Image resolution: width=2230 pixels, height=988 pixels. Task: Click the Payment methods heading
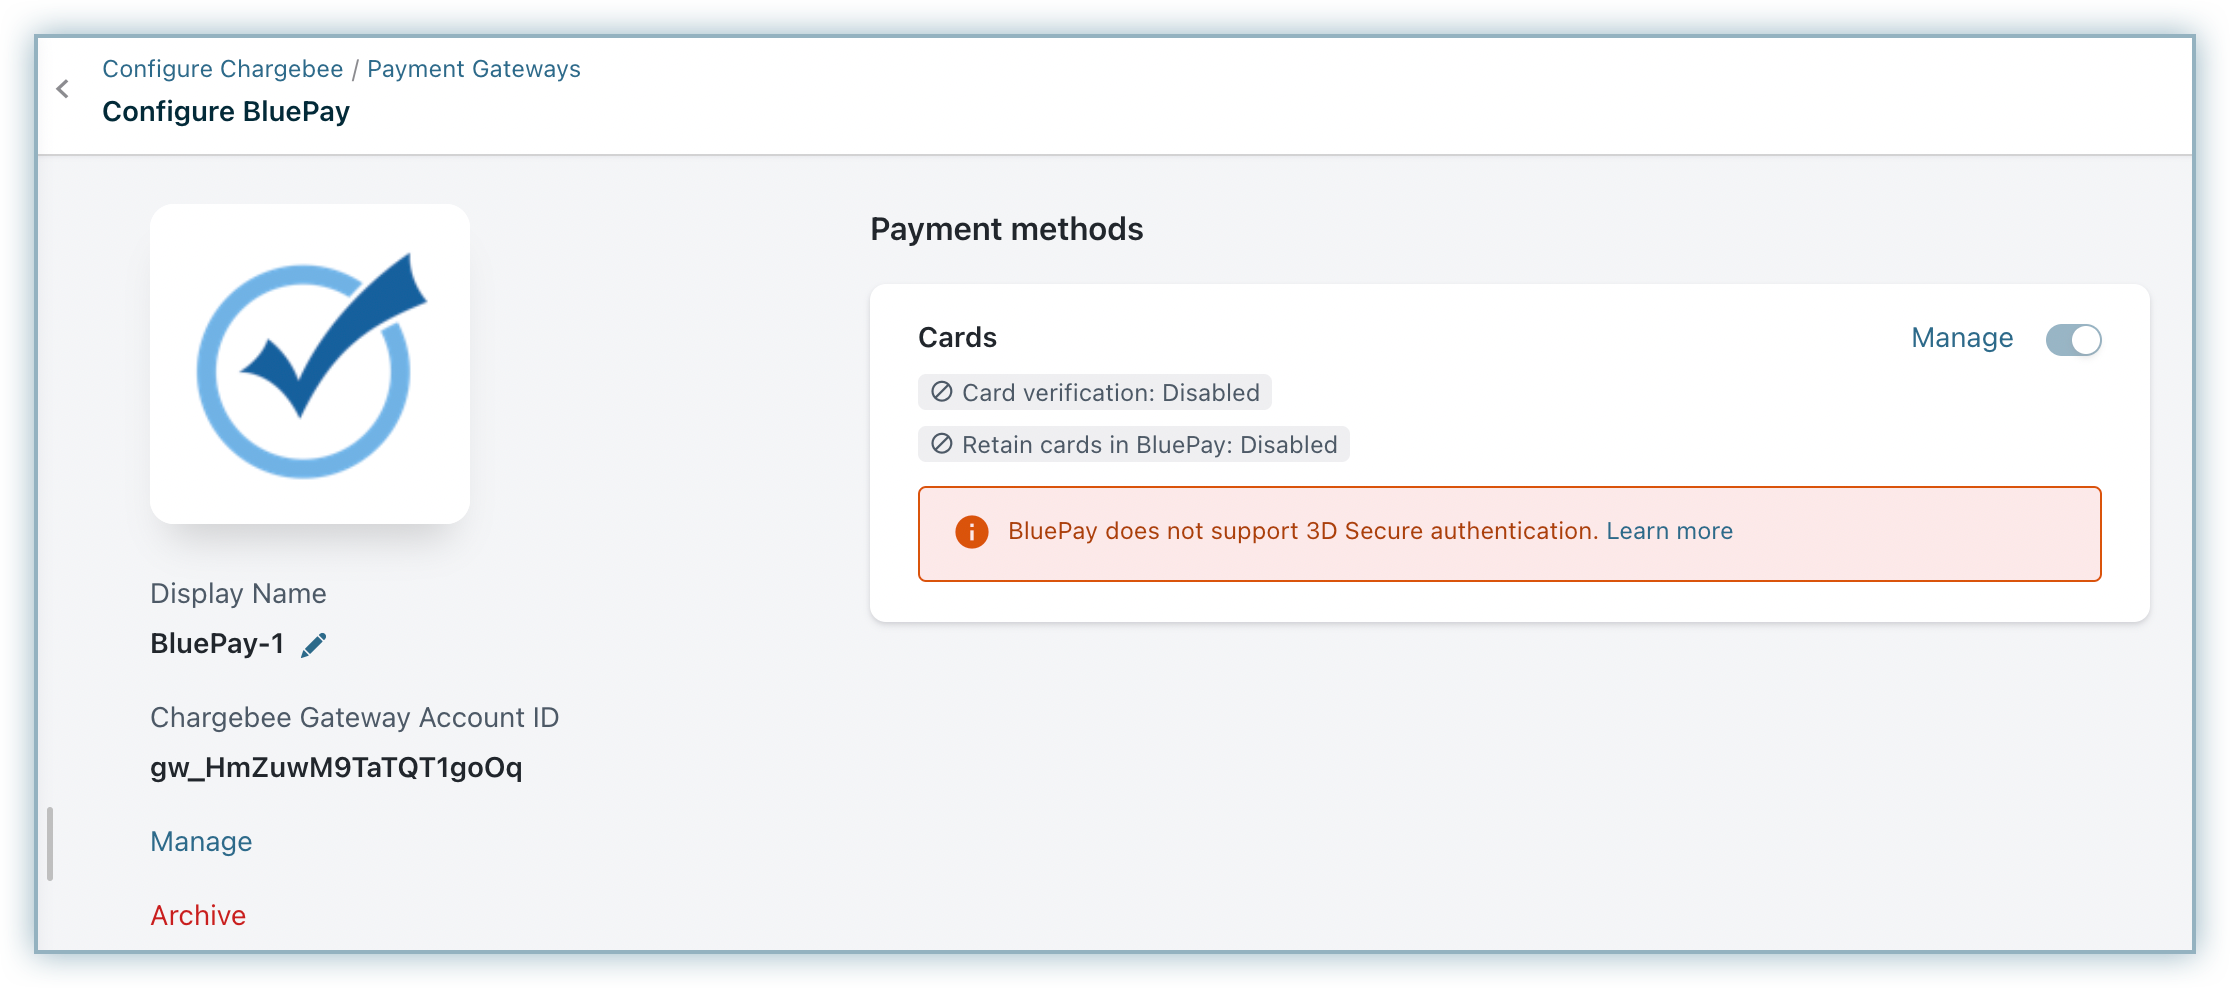click(1006, 229)
